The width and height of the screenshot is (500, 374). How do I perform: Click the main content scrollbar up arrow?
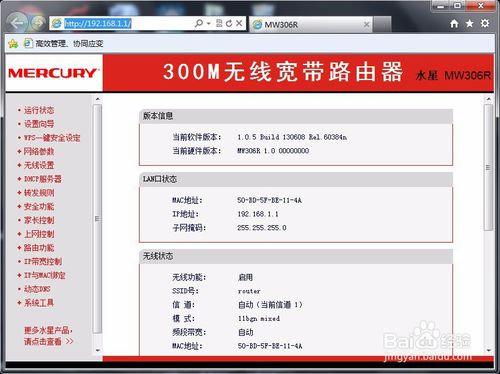[488, 99]
